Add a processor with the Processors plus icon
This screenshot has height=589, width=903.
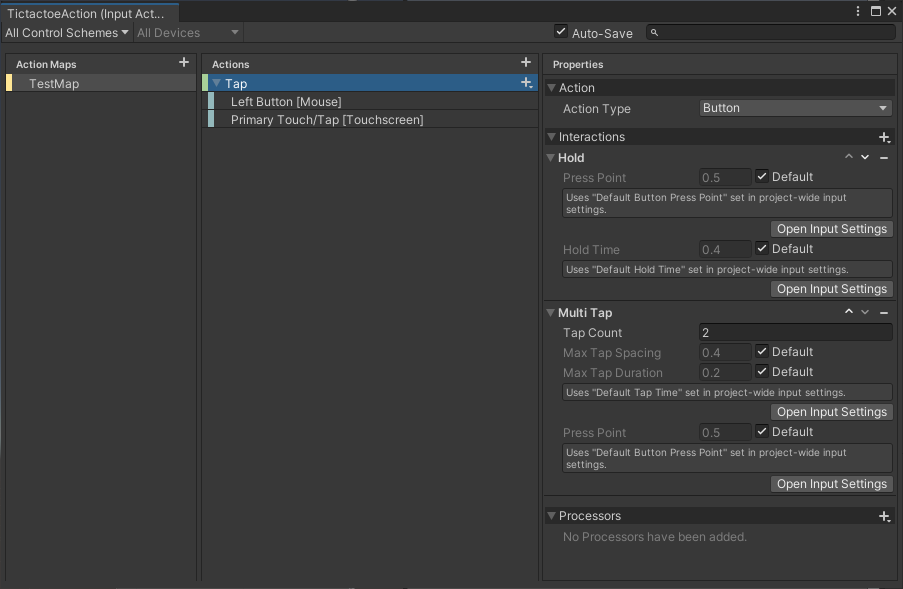(884, 516)
